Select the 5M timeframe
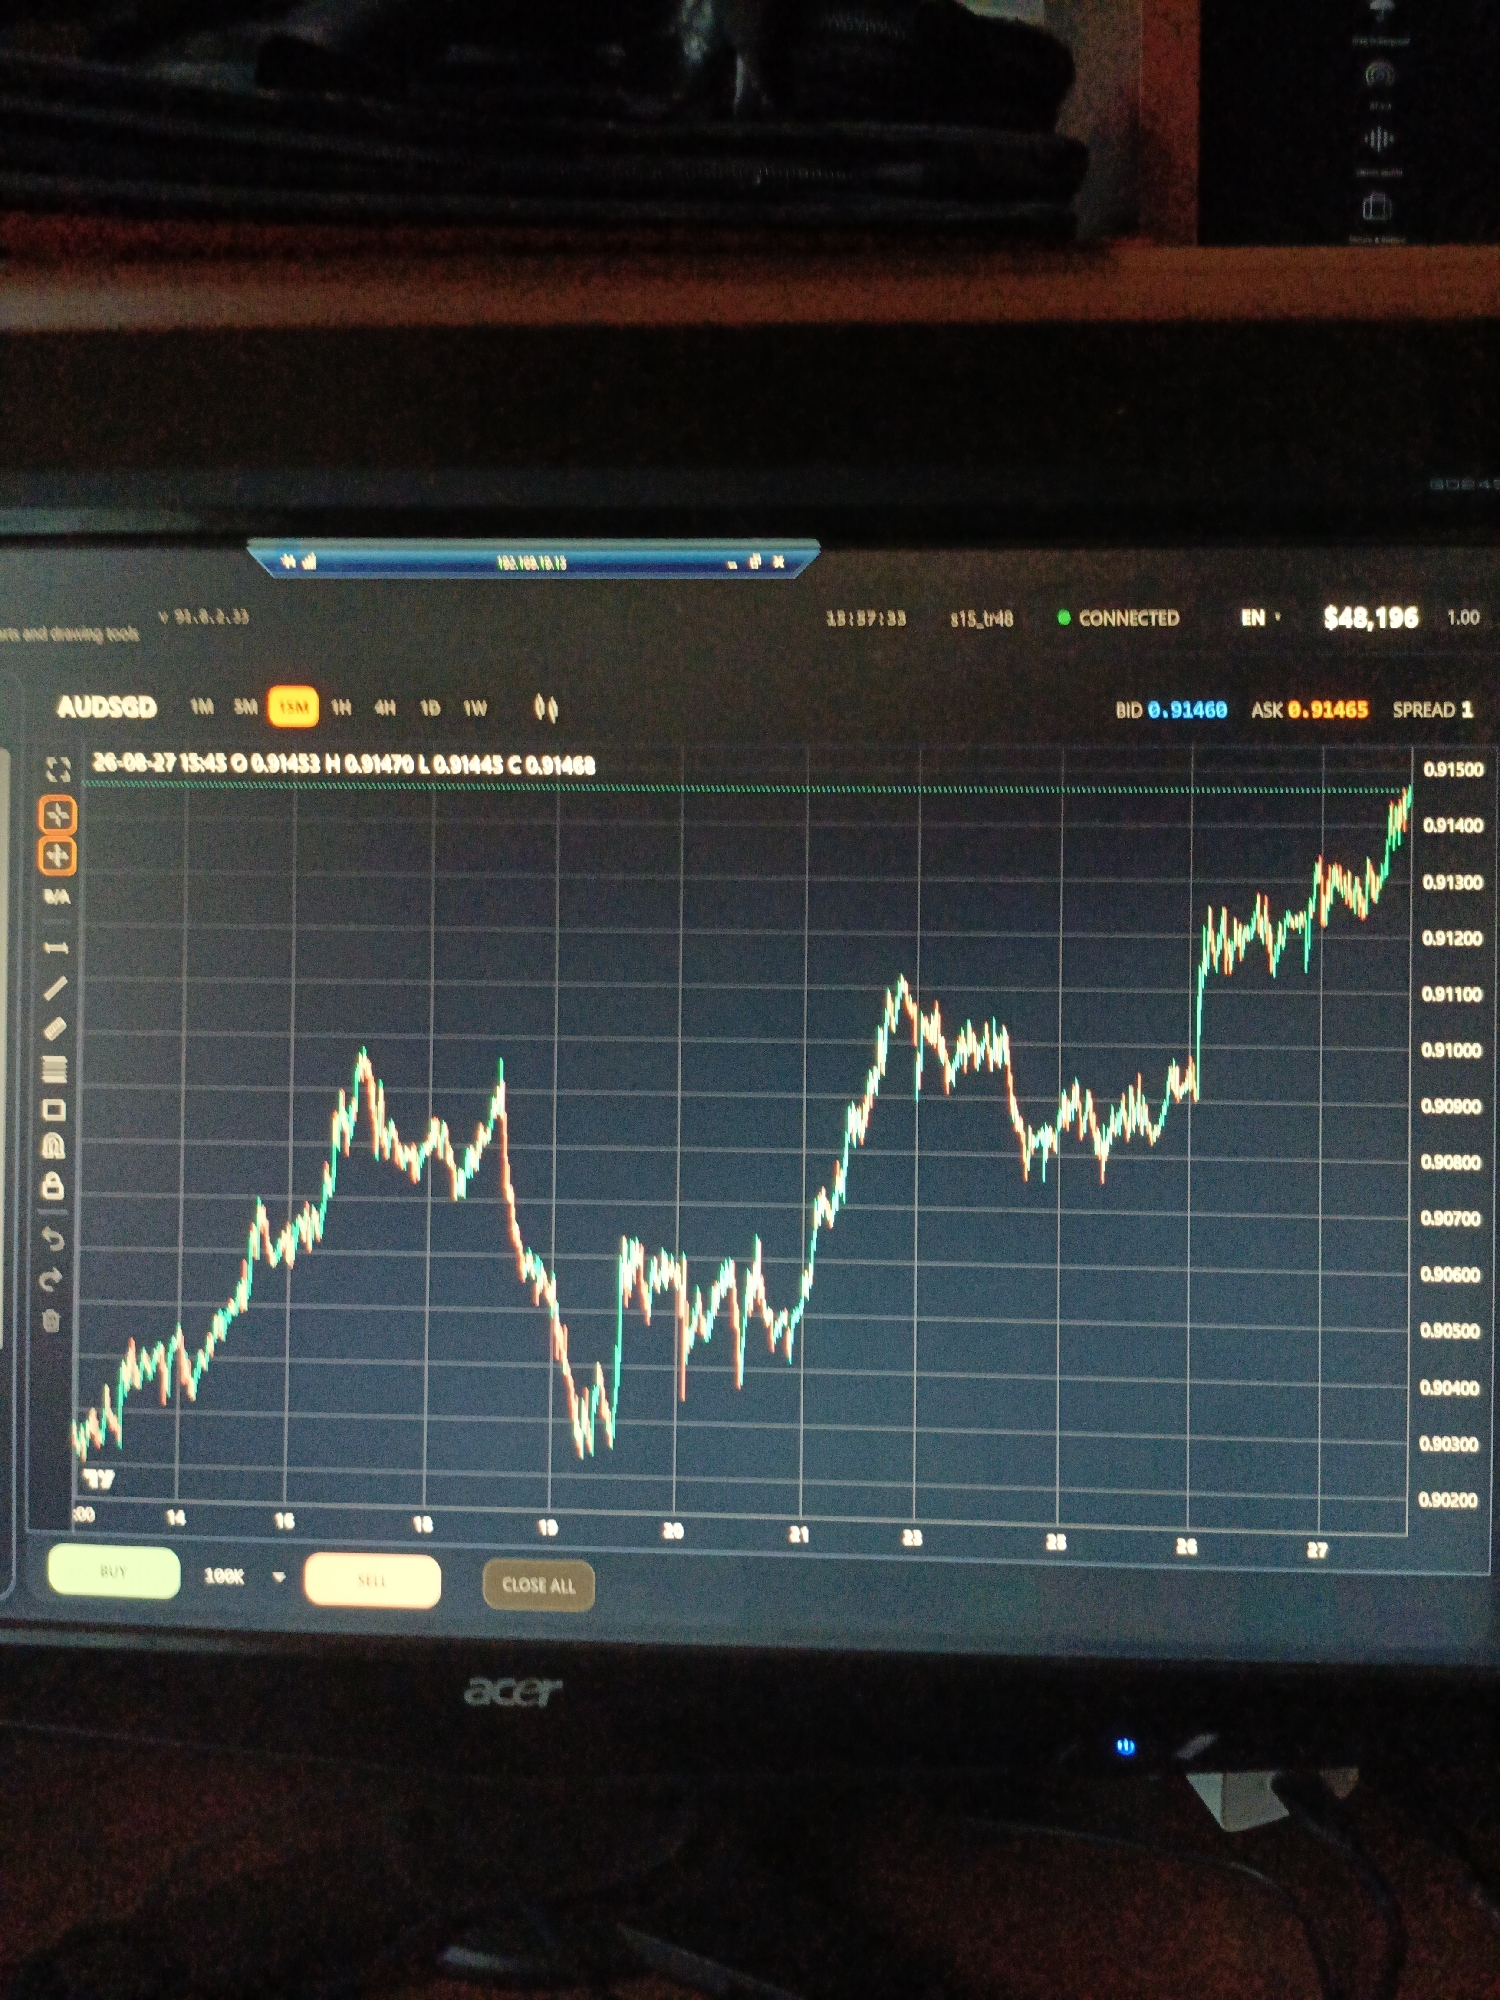Image resolution: width=1500 pixels, height=2000 pixels. point(246,707)
